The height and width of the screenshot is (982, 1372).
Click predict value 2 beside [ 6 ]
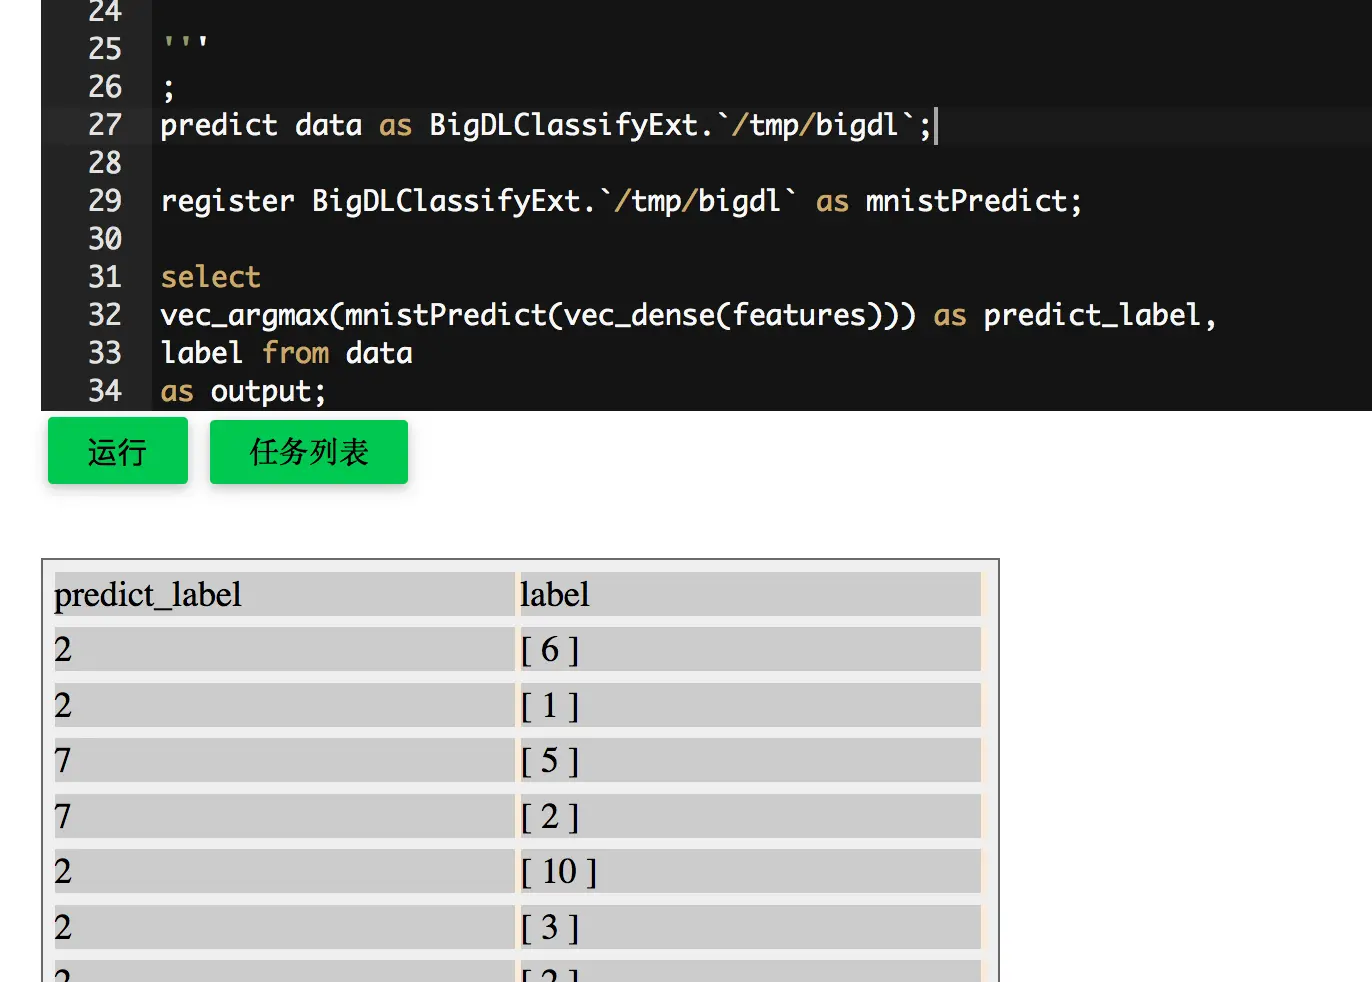coord(284,649)
